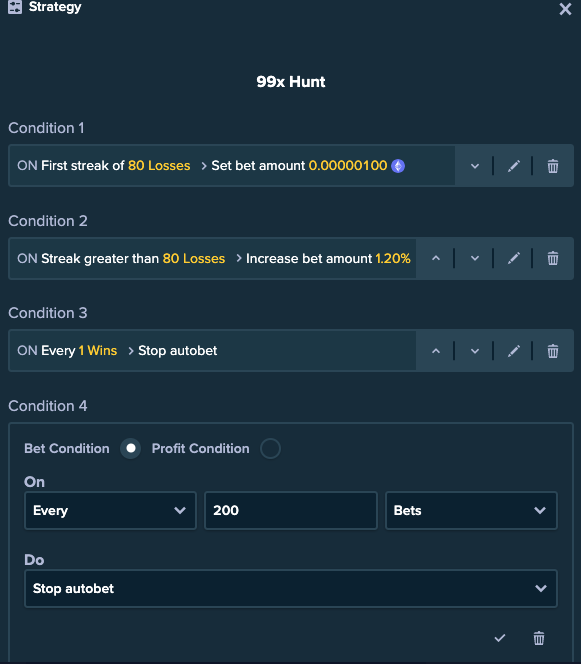Move Condition 3 up with arrow
Screen dimensions: 581x664
click(436, 351)
